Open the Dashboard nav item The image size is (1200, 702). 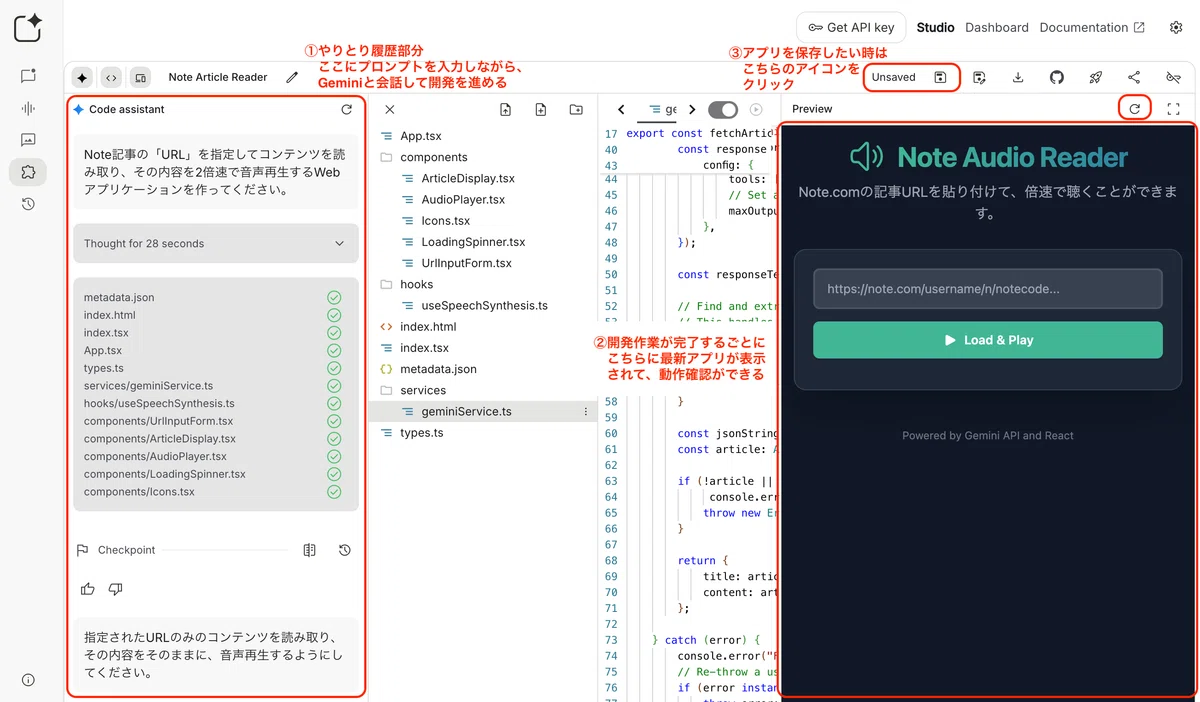point(997,27)
